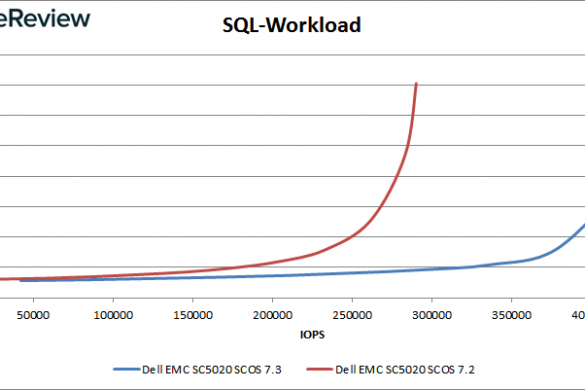585x390 pixels.
Task: Click the IOPS axis title
Action: pyautogui.click(x=312, y=335)
